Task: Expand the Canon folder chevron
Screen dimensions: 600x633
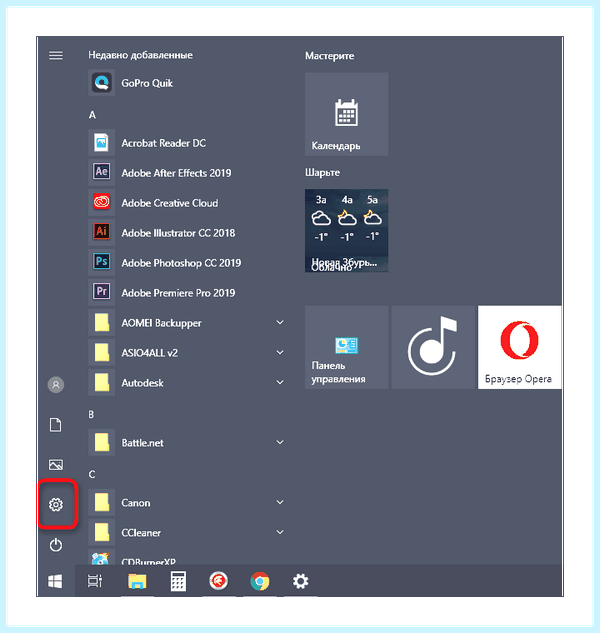Action: 280,502
